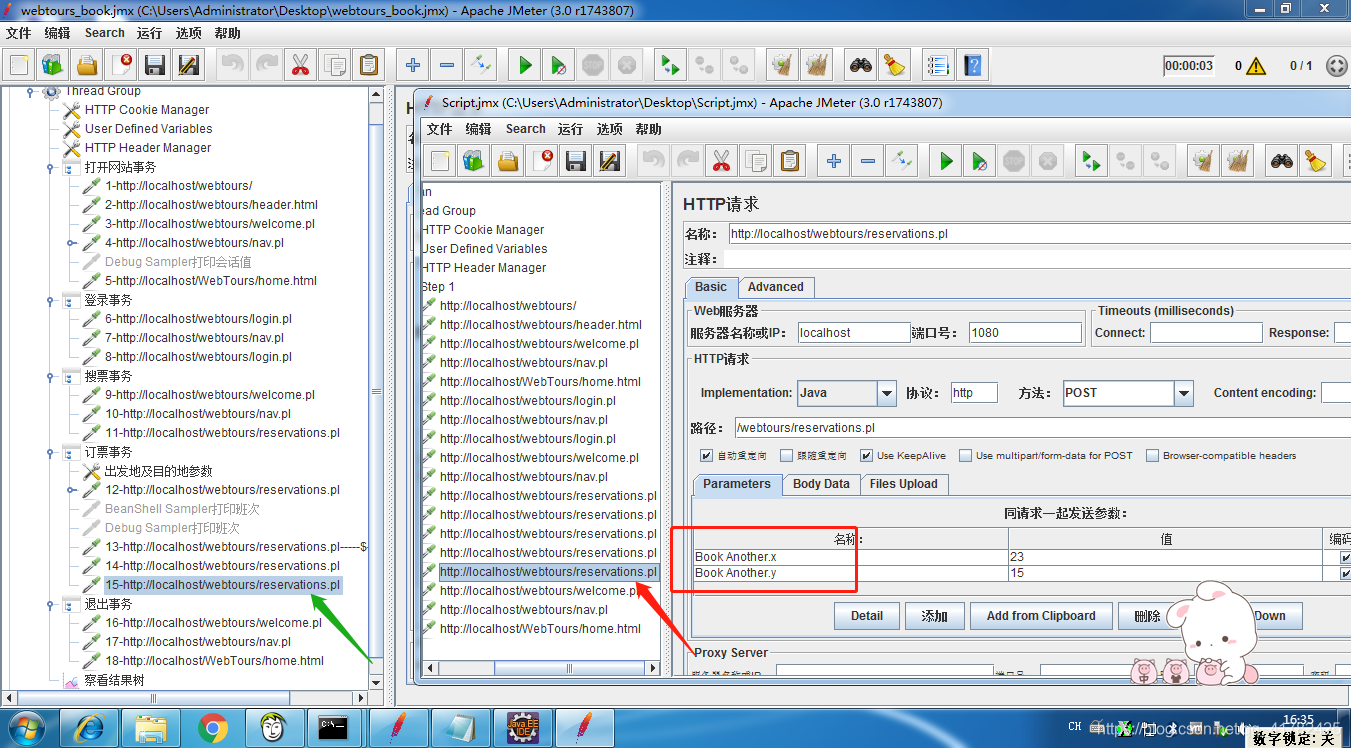Click New test plan icon in webtours_book window
The width and height of the screenshot is (1351, 748).
coord(19,65)
